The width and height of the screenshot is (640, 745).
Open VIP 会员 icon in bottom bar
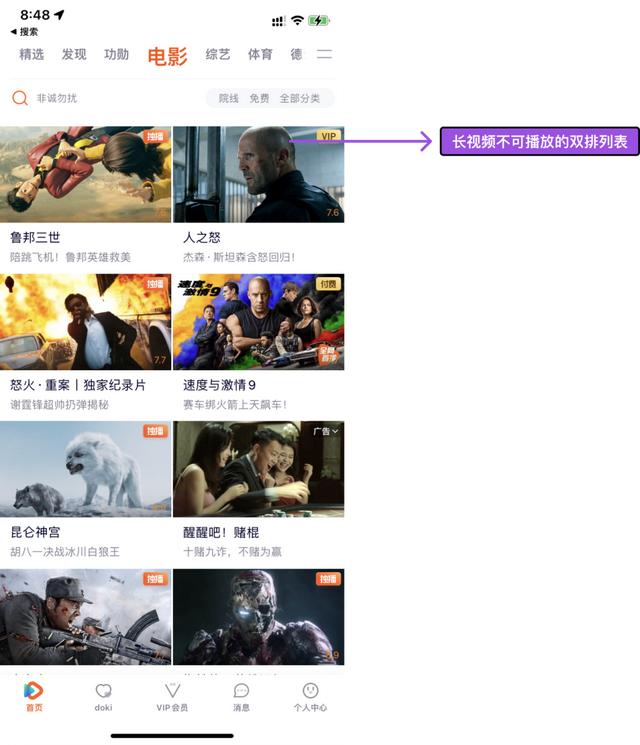pos(172,691)
